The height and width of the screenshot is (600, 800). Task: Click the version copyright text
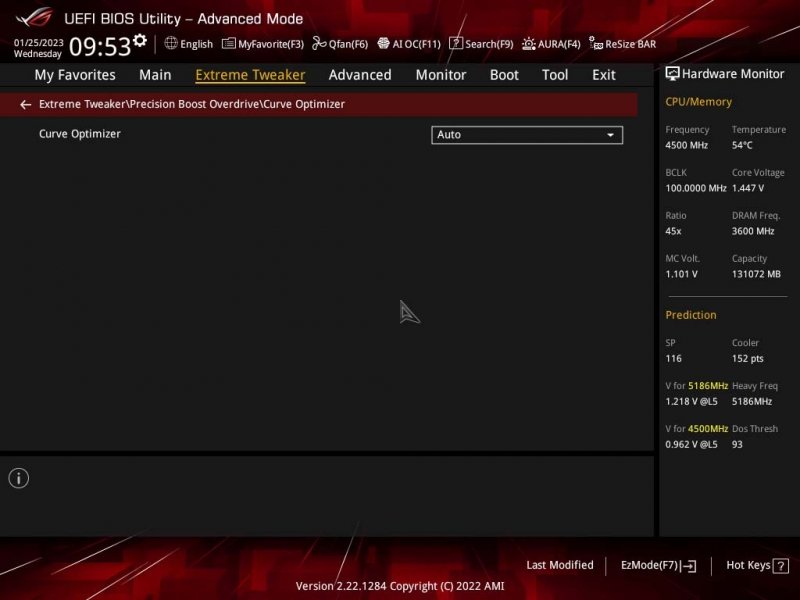(400, 586)
